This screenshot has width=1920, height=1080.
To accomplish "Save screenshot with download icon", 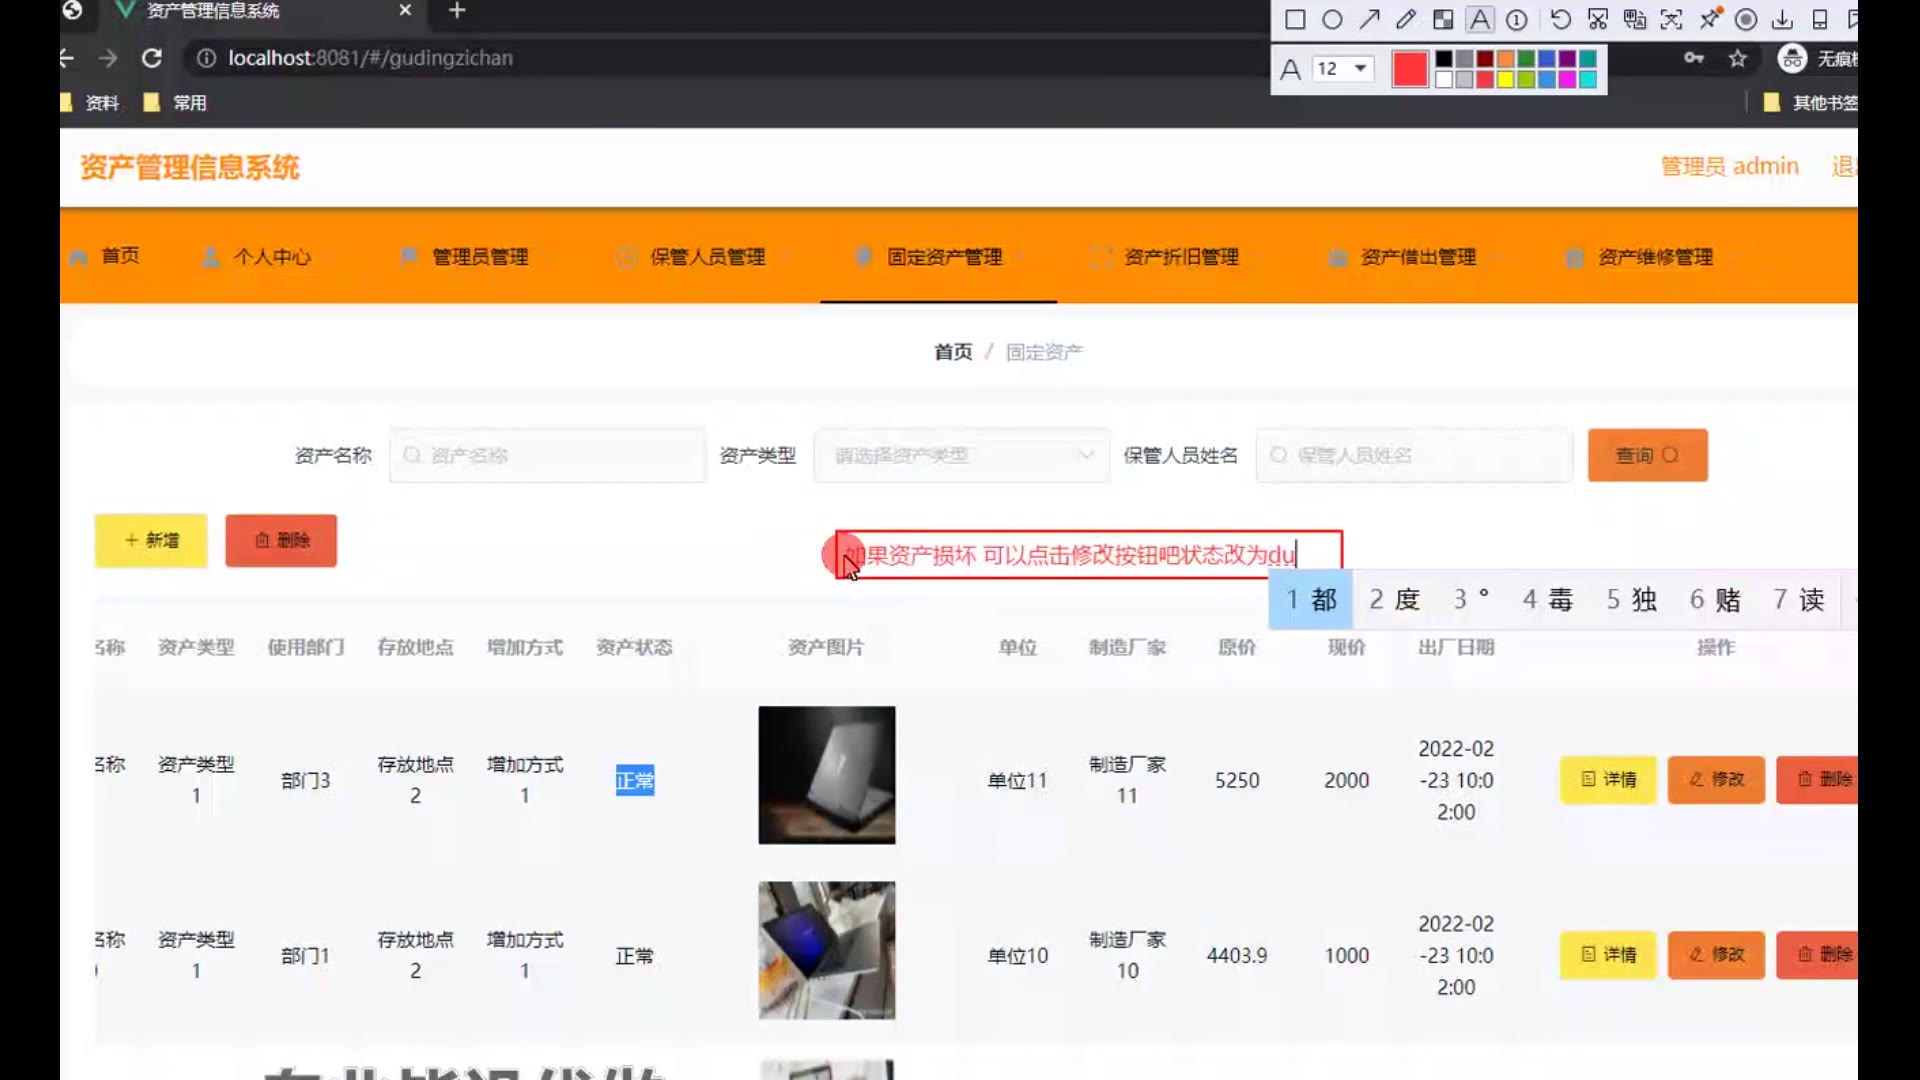I will tap(1782, 19).
